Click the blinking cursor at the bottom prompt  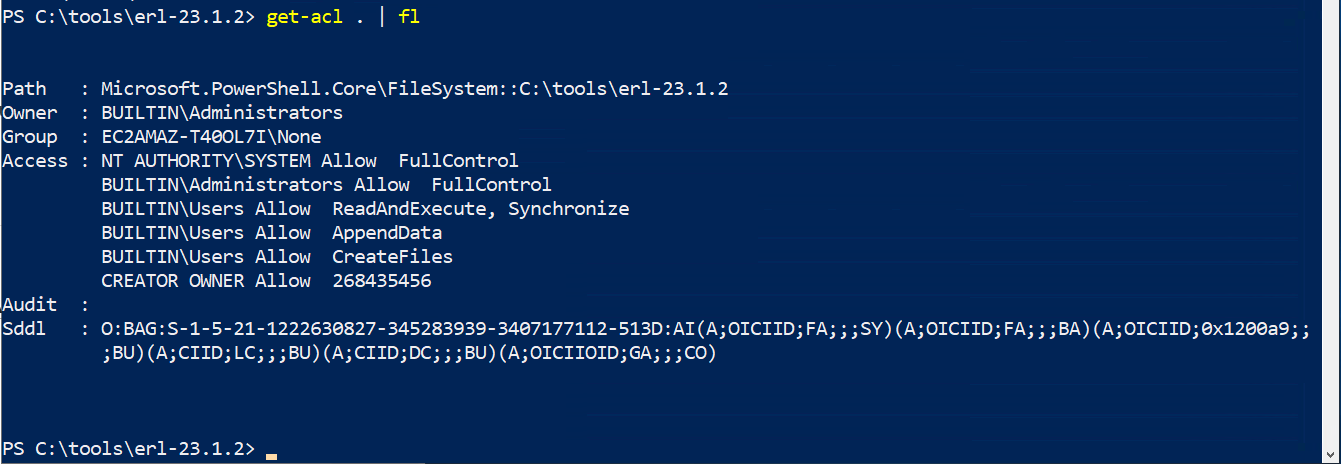[x=271, y=456]
